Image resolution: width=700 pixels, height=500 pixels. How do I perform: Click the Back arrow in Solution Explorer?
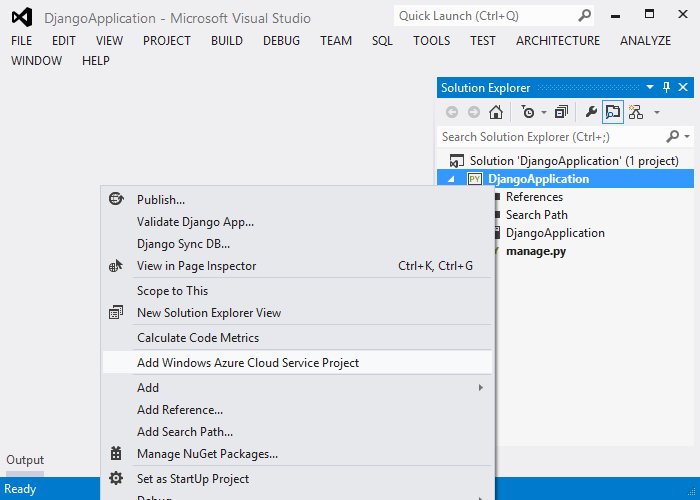(x=452, y=112)
